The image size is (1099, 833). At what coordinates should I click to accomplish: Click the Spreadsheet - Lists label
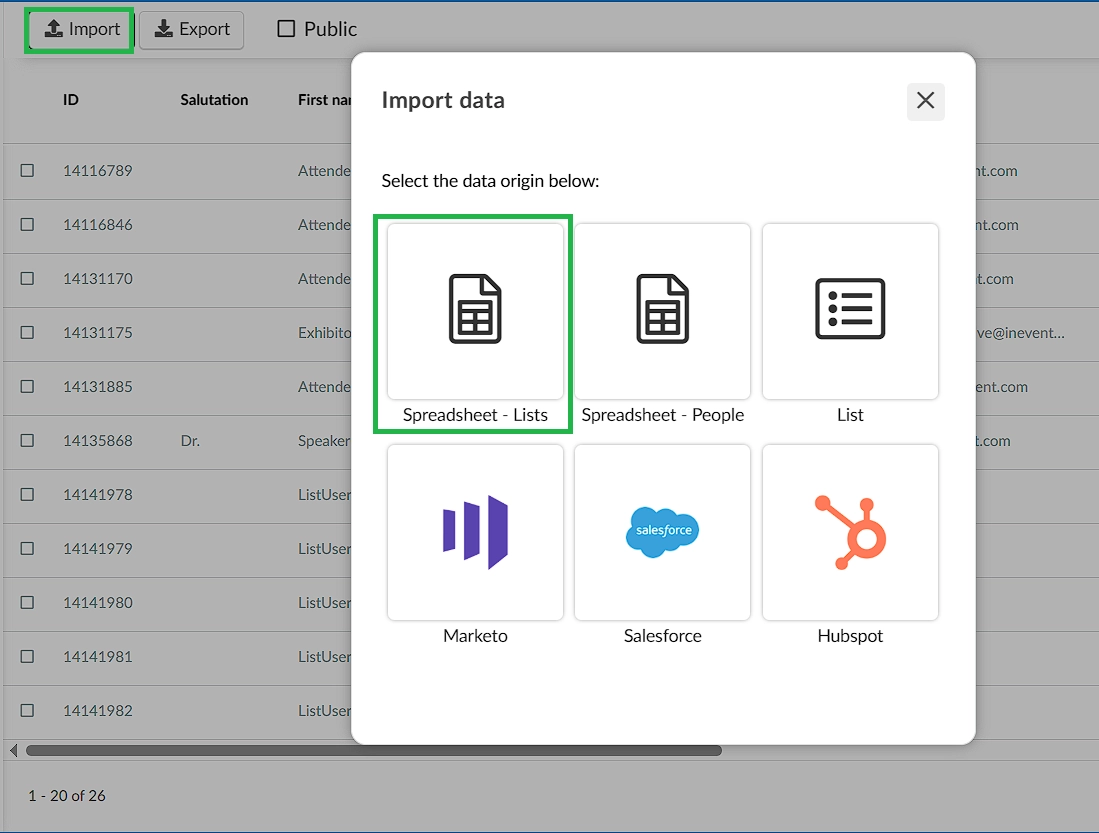pos(475,415)
